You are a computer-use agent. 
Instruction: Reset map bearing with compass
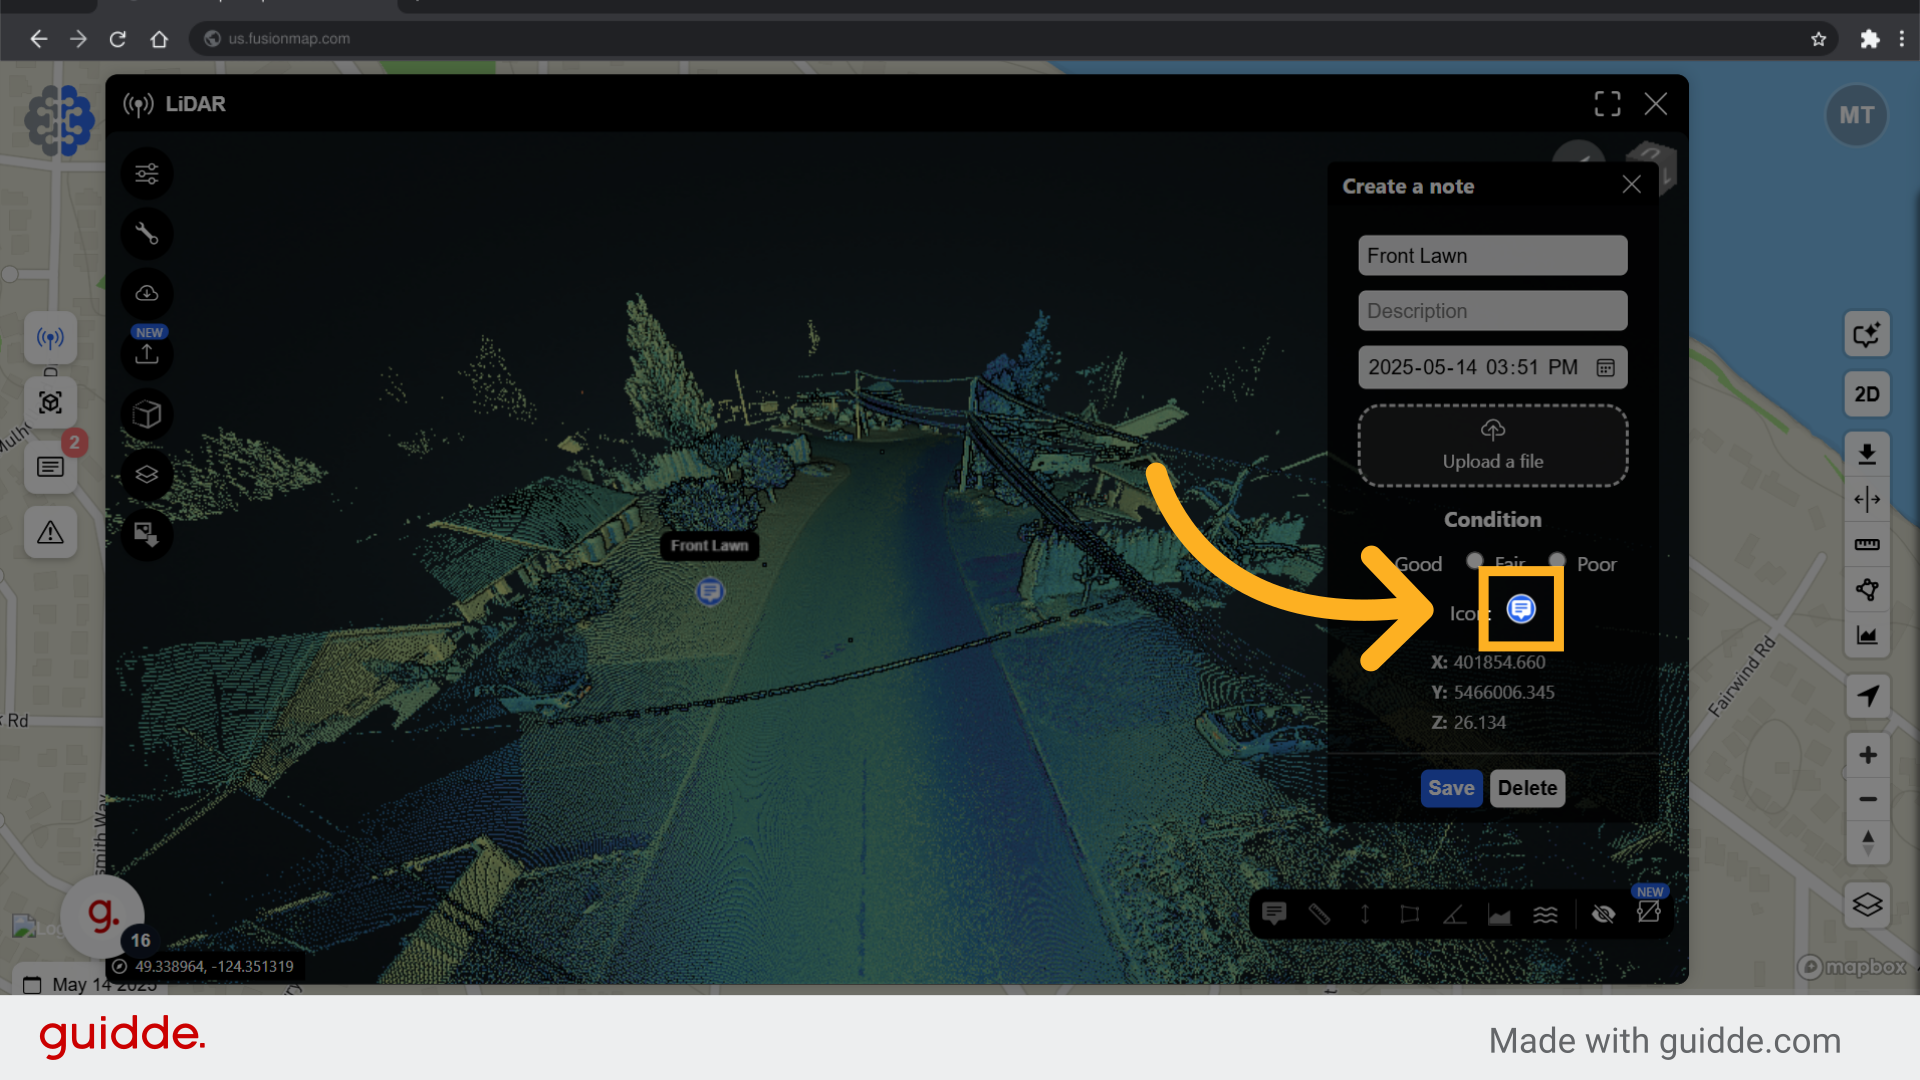click(x=1866, y=842)
